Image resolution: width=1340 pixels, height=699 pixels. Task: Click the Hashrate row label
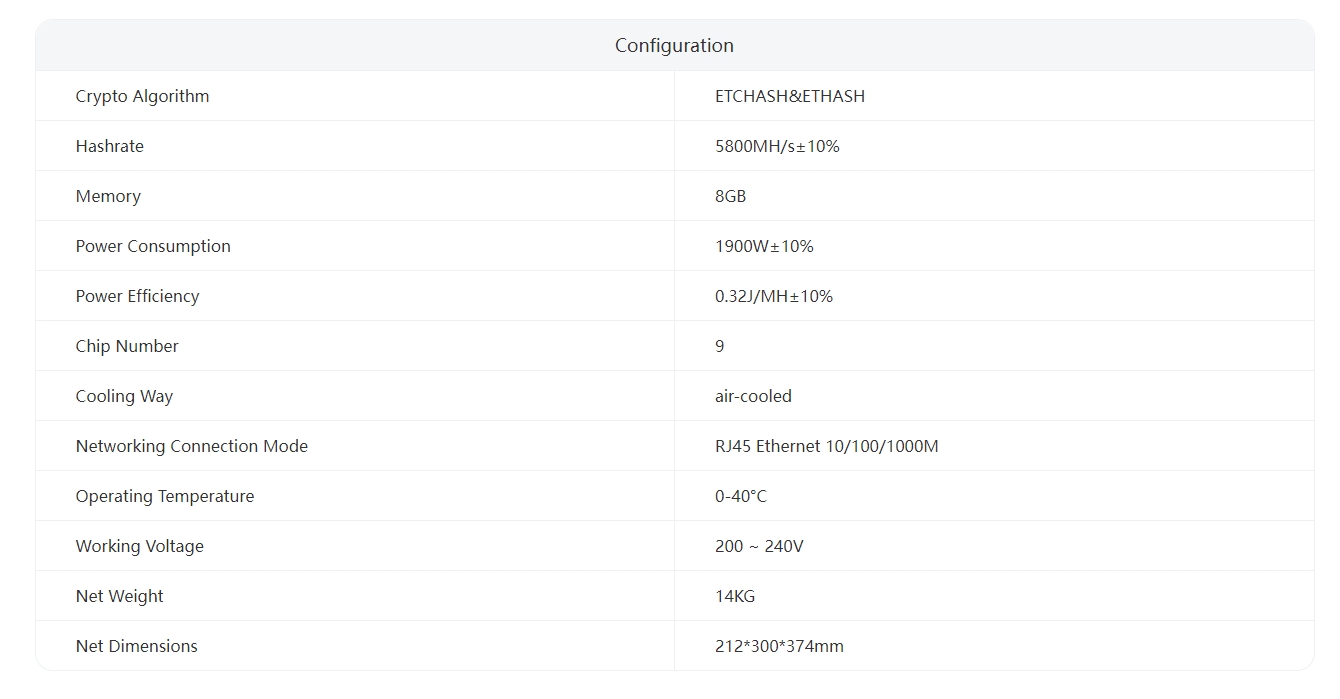pyautogui.click(x=109, y=146)
